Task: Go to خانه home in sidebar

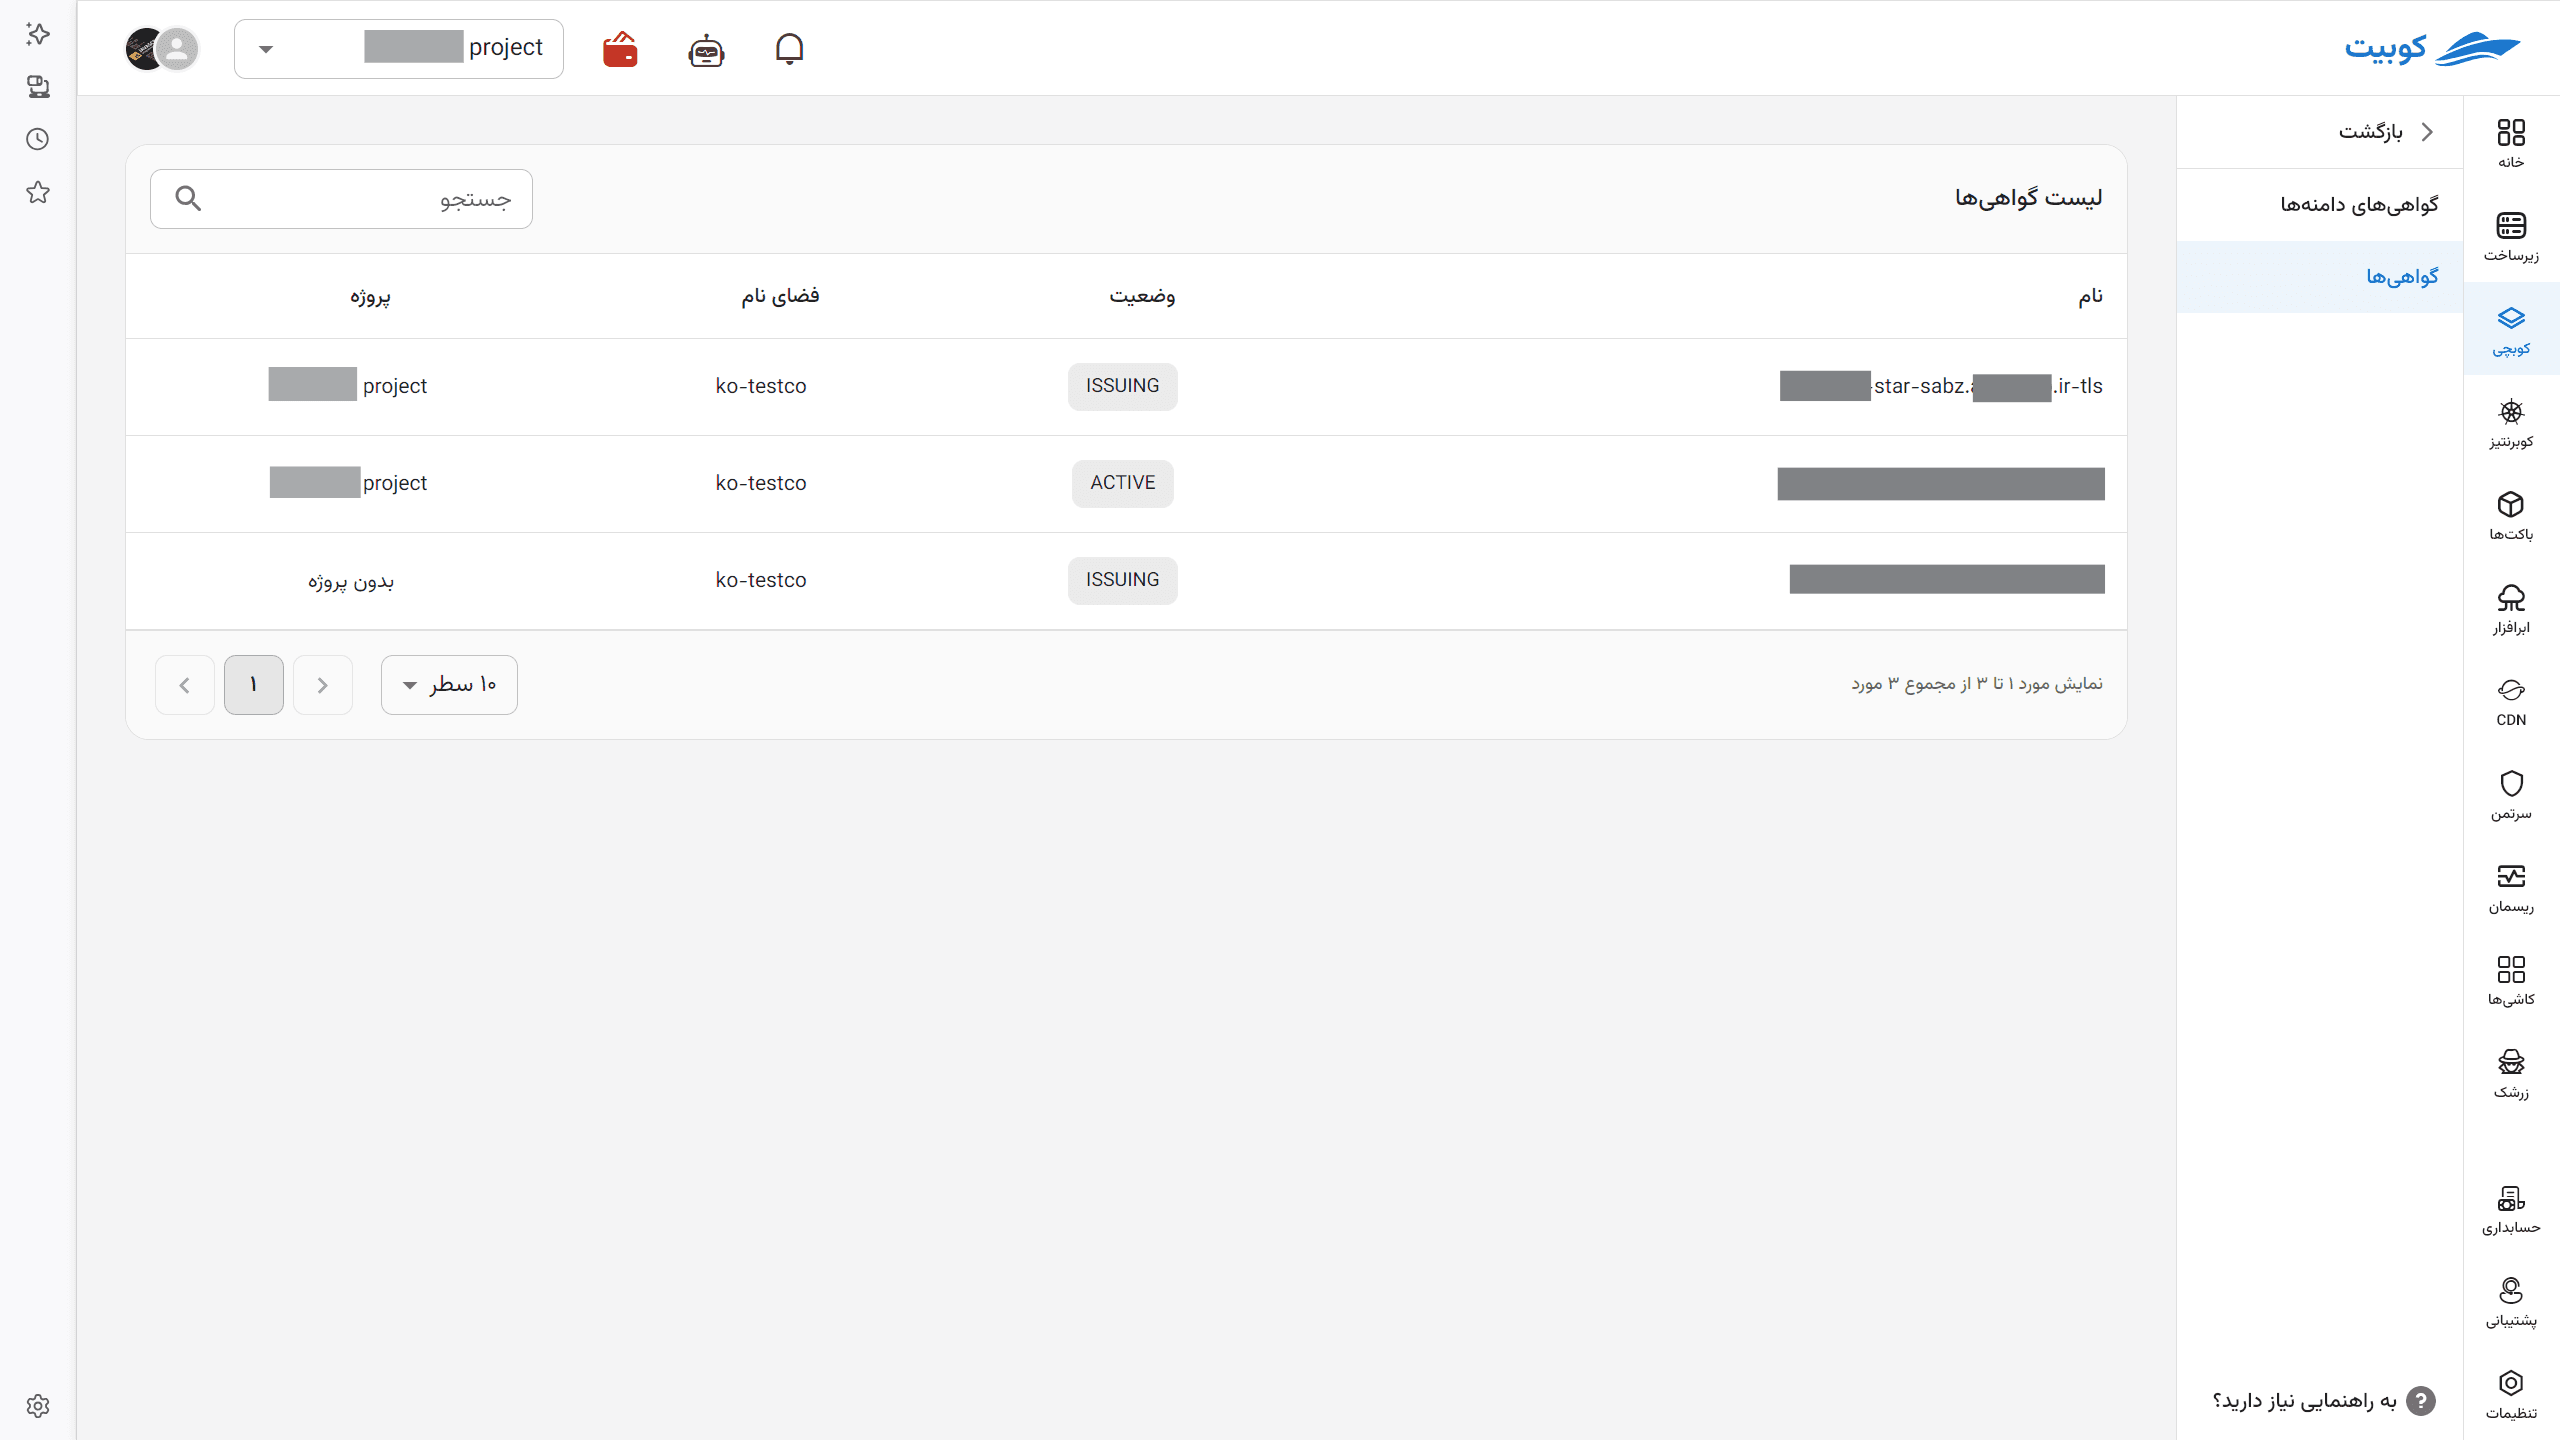Action: pos(2510,143)
